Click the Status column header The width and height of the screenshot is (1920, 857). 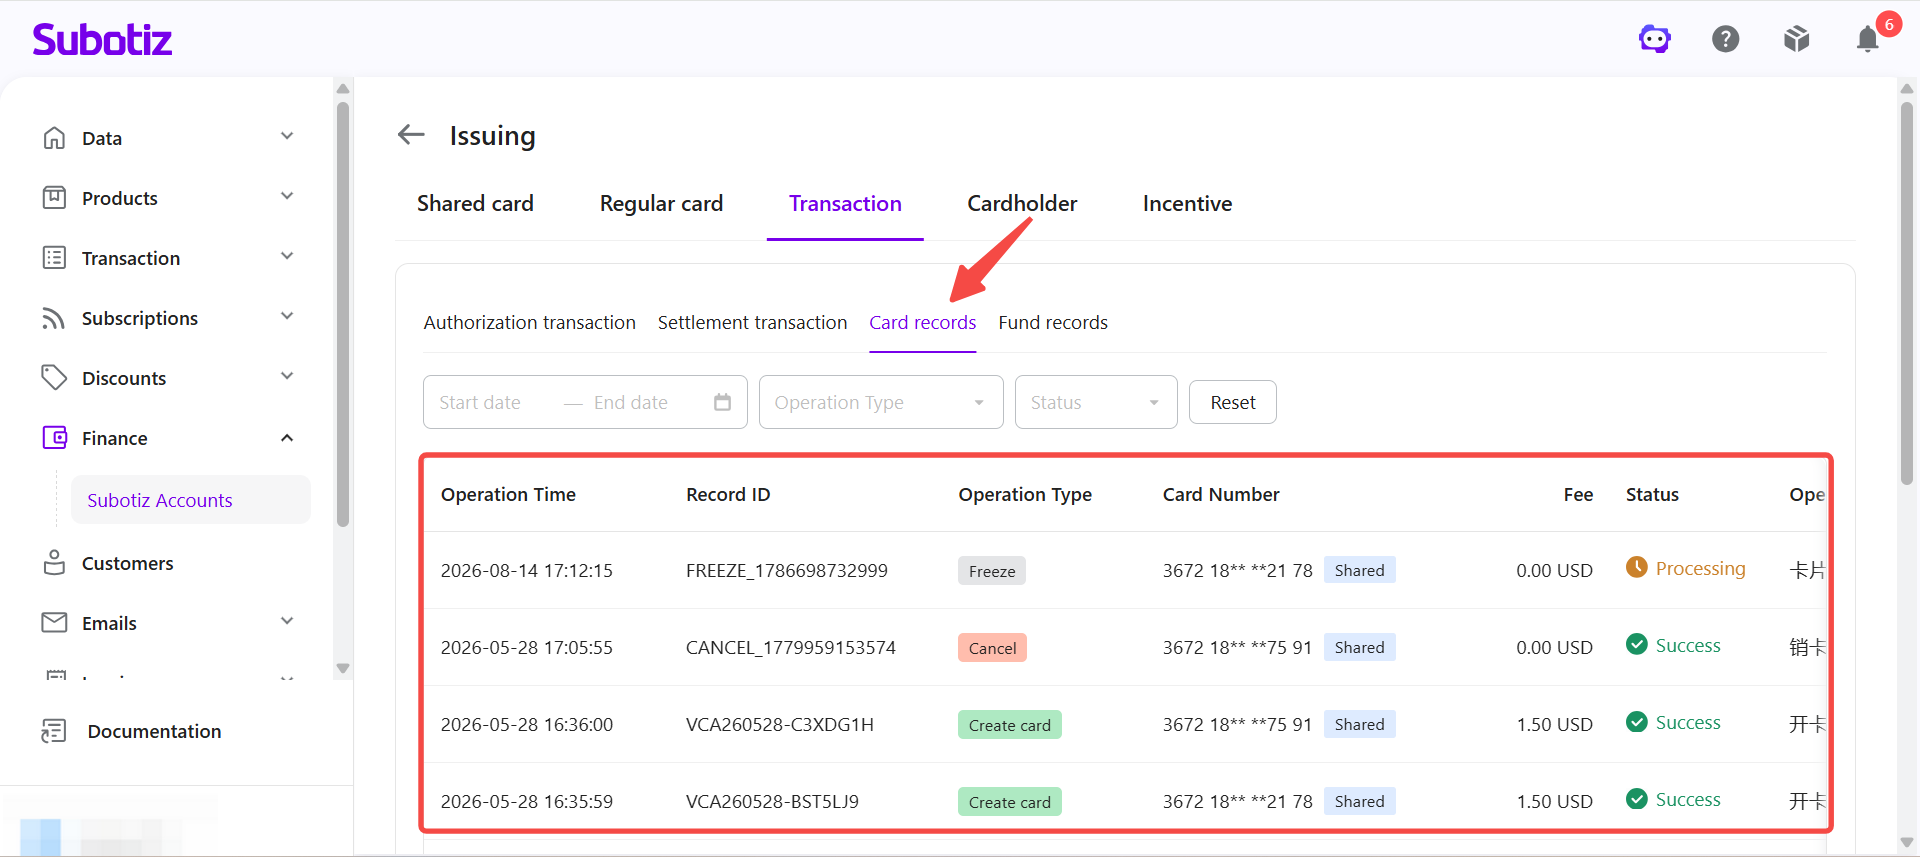tap(1652, 495)
